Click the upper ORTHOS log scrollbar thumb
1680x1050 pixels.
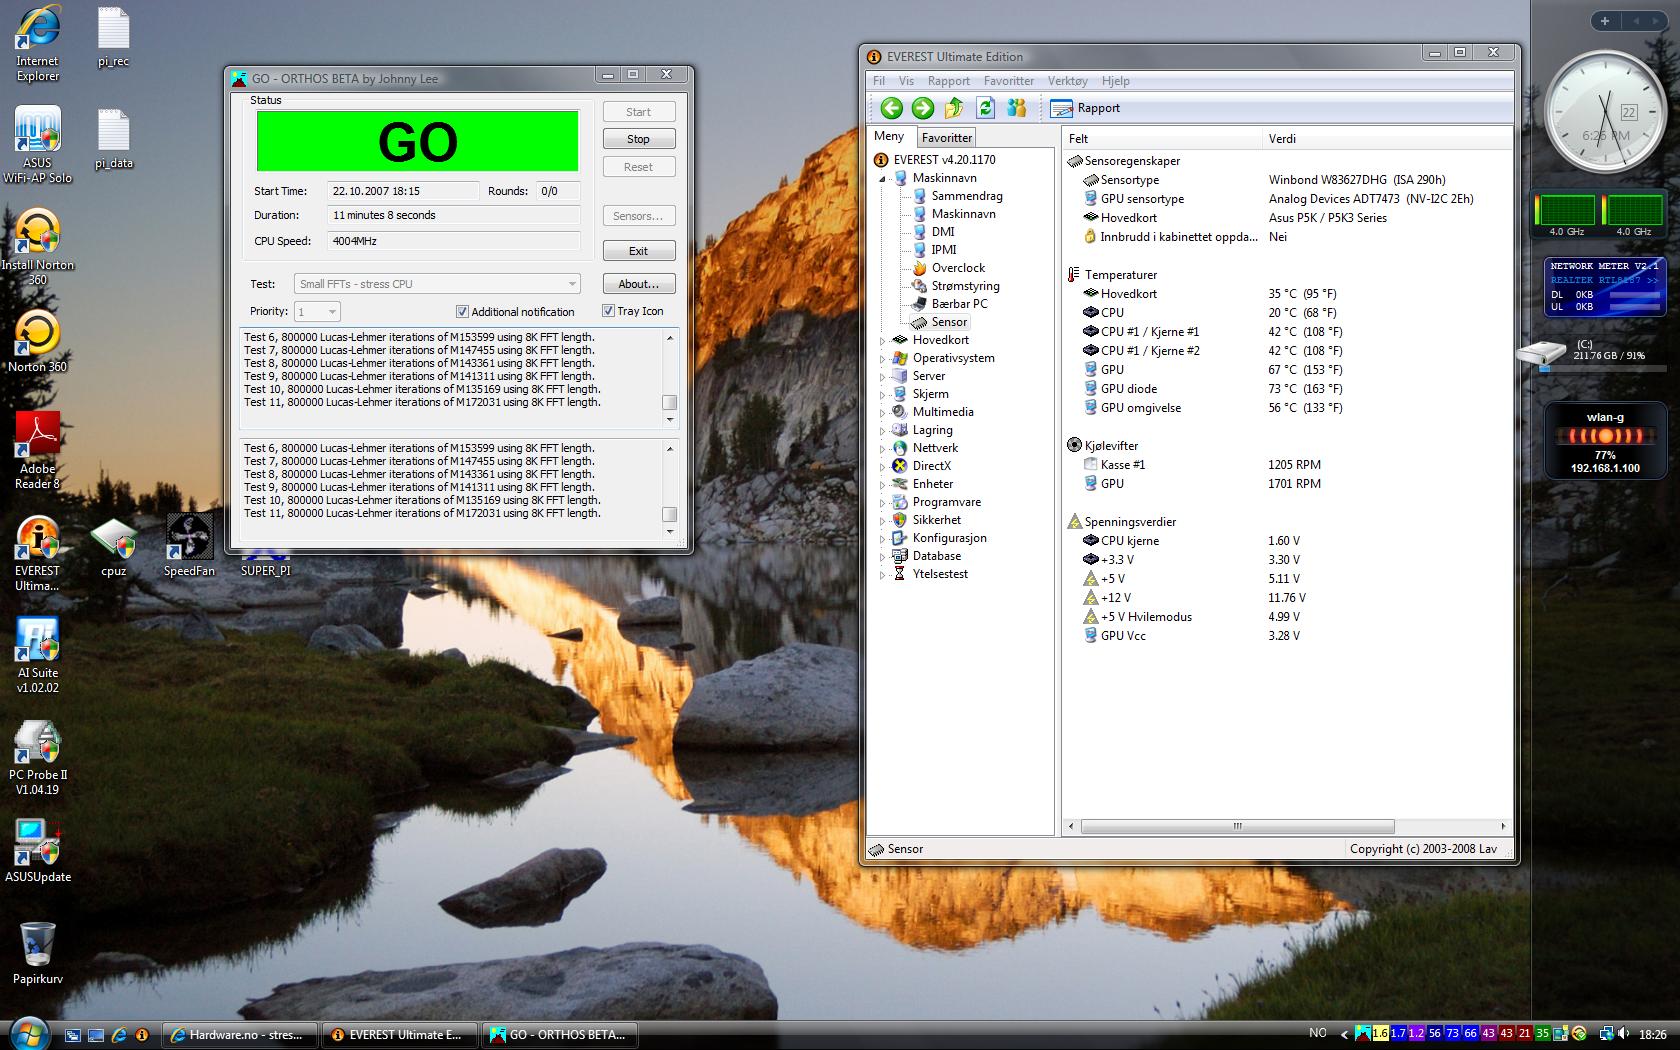click(670, 402)
